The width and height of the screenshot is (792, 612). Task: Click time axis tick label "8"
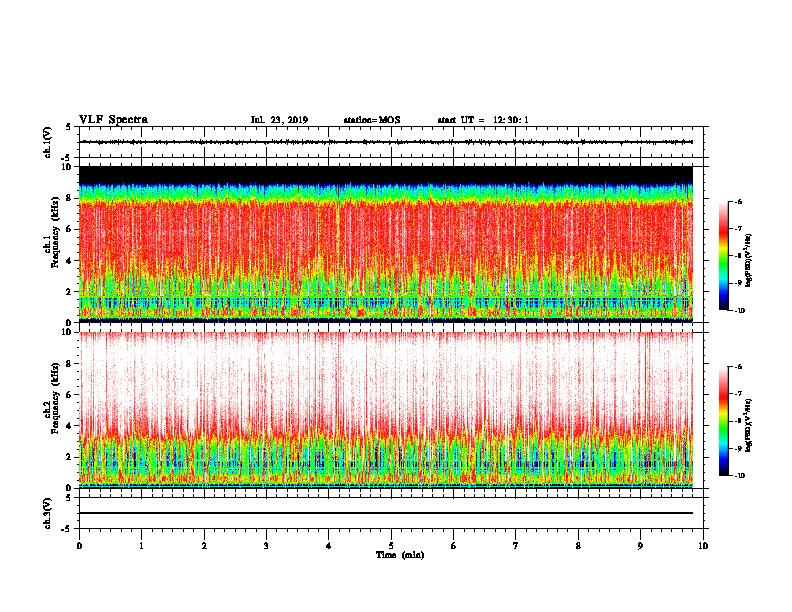coord(578,546)
